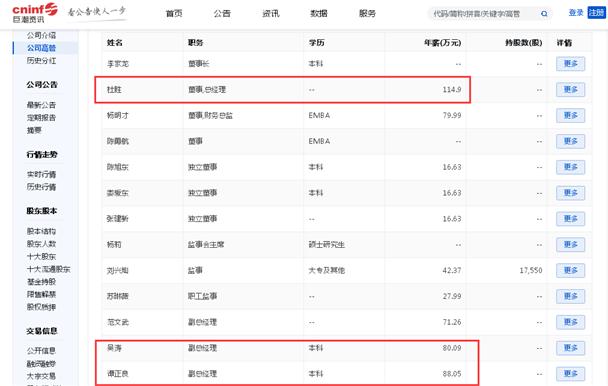Open the 资讯 navigation item
Screen dimensions: 608x386
(x=271, y=13)
